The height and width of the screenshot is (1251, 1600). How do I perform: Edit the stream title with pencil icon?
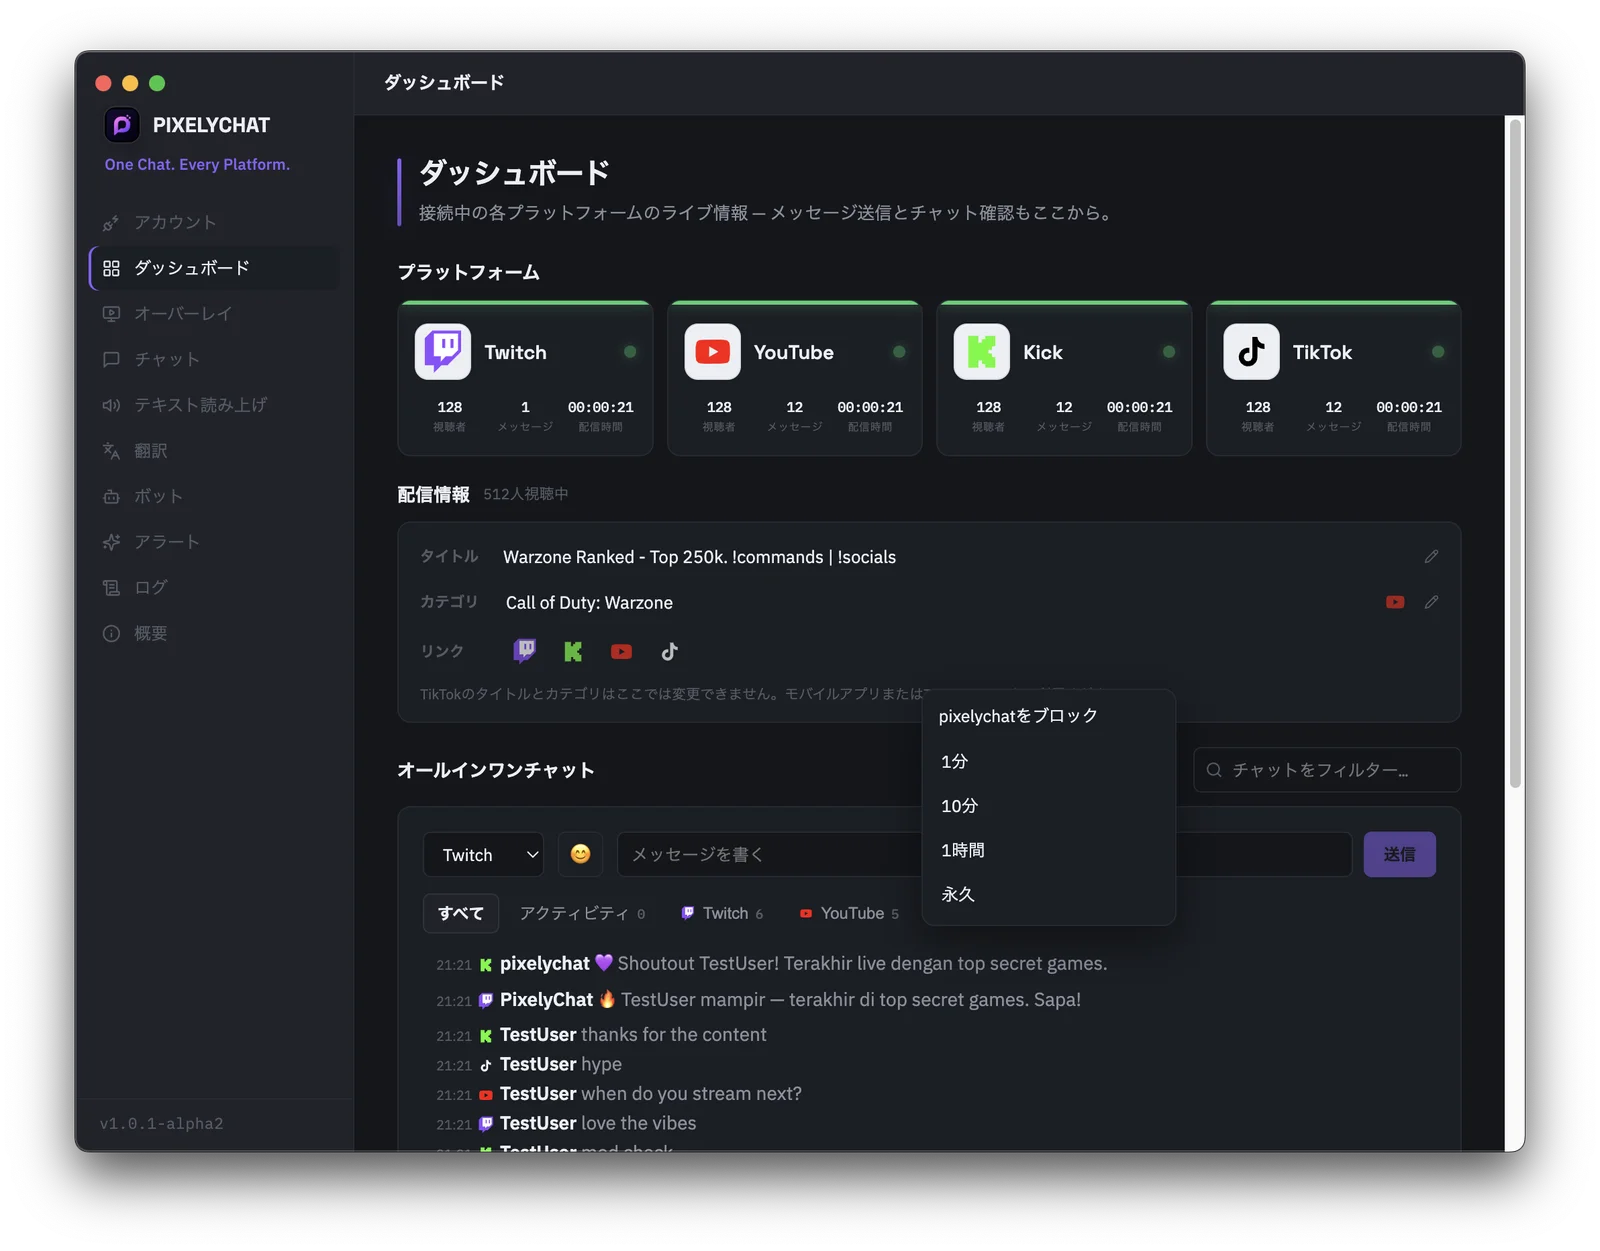tap(1431, 556)
